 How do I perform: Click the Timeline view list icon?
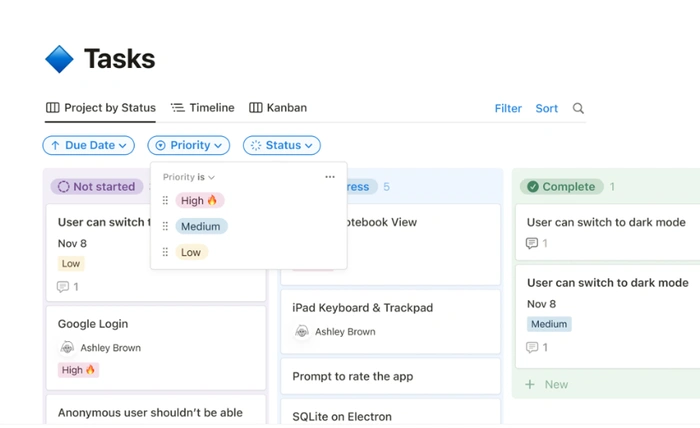tap(178, 108)
